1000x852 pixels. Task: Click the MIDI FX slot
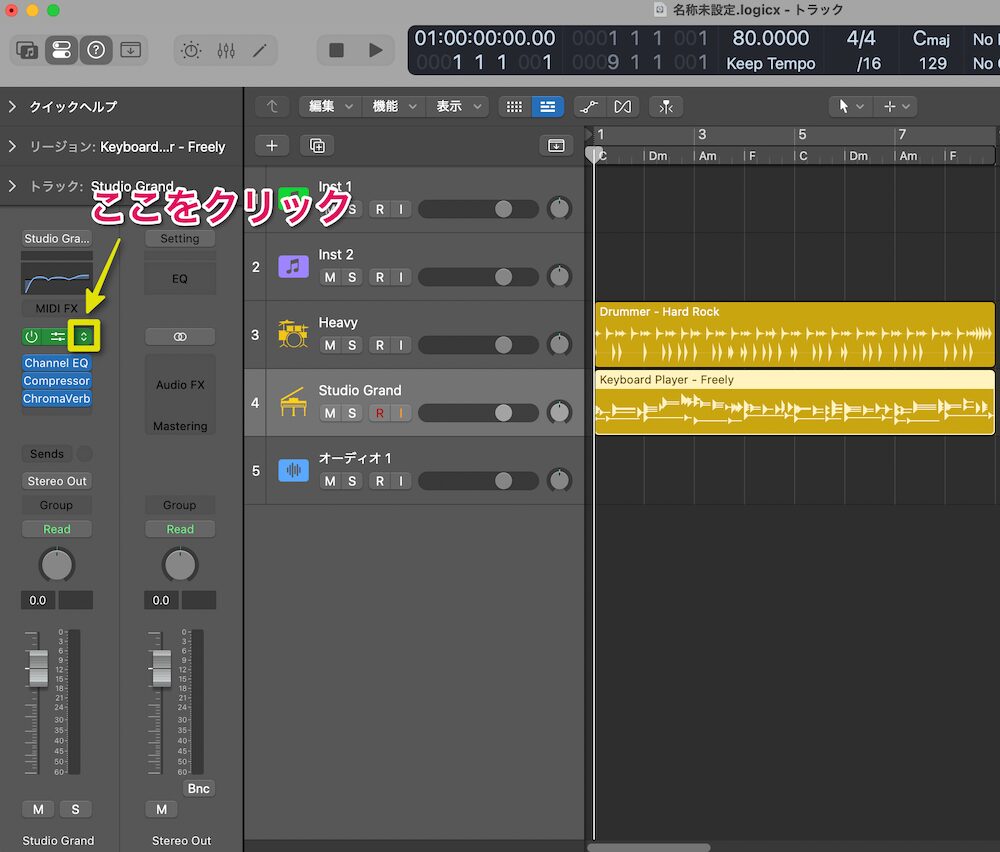click(x=57, y=308)
